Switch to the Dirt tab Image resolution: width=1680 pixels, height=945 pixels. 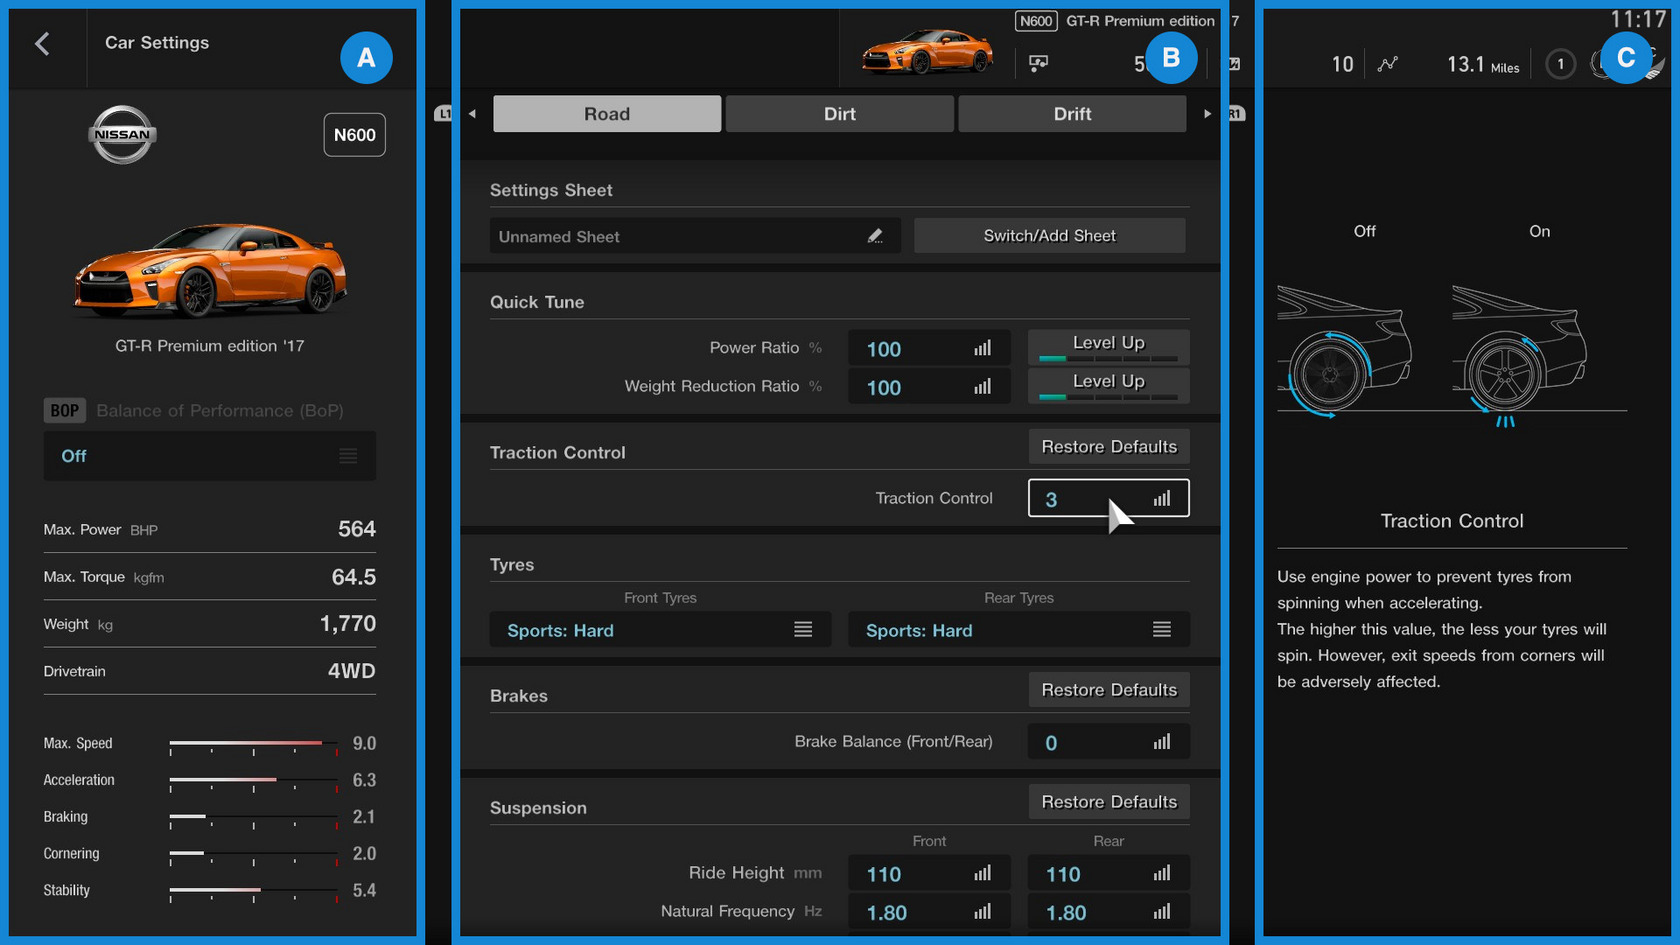click(x=839, y=114)
